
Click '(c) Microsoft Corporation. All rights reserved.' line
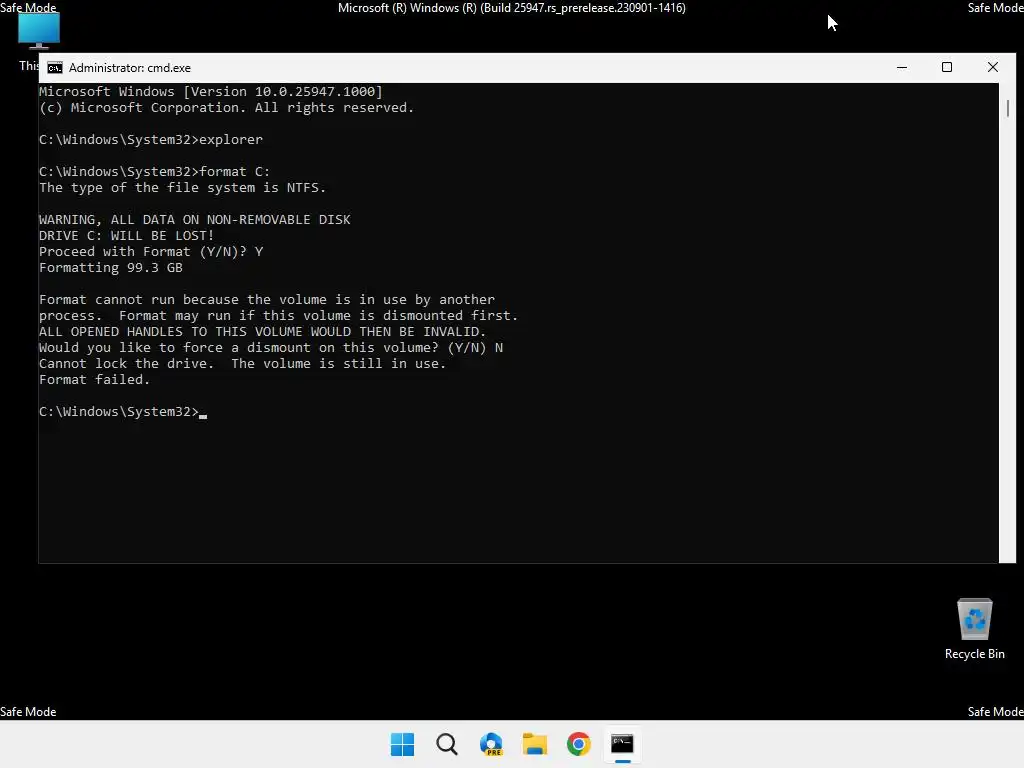(227, 108)
